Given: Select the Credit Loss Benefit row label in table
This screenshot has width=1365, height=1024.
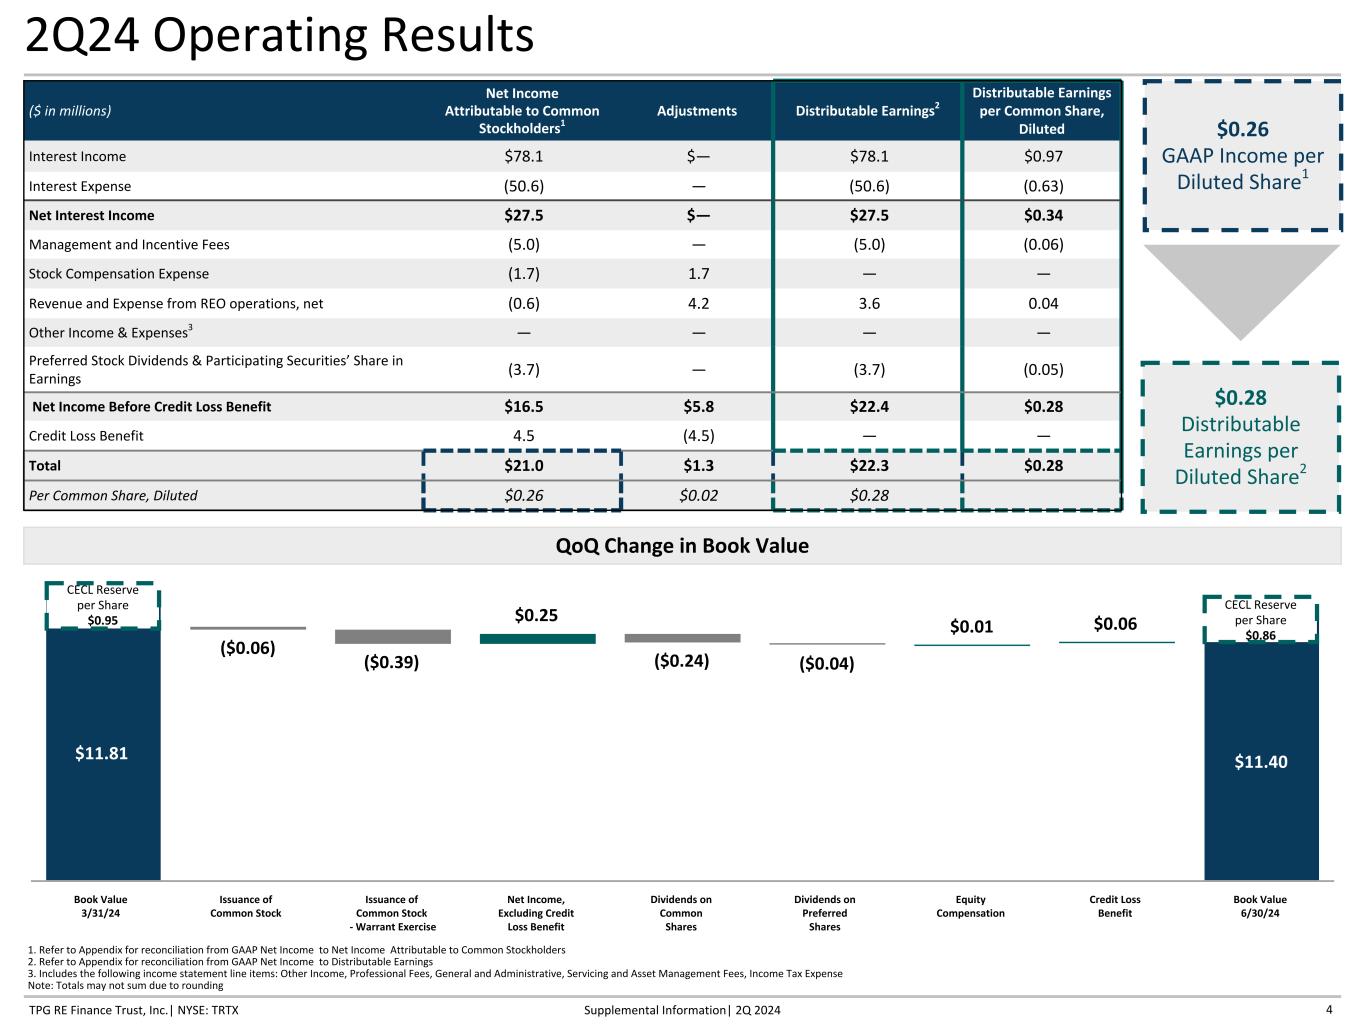Looking at the screenshot, I should [86, 436].
